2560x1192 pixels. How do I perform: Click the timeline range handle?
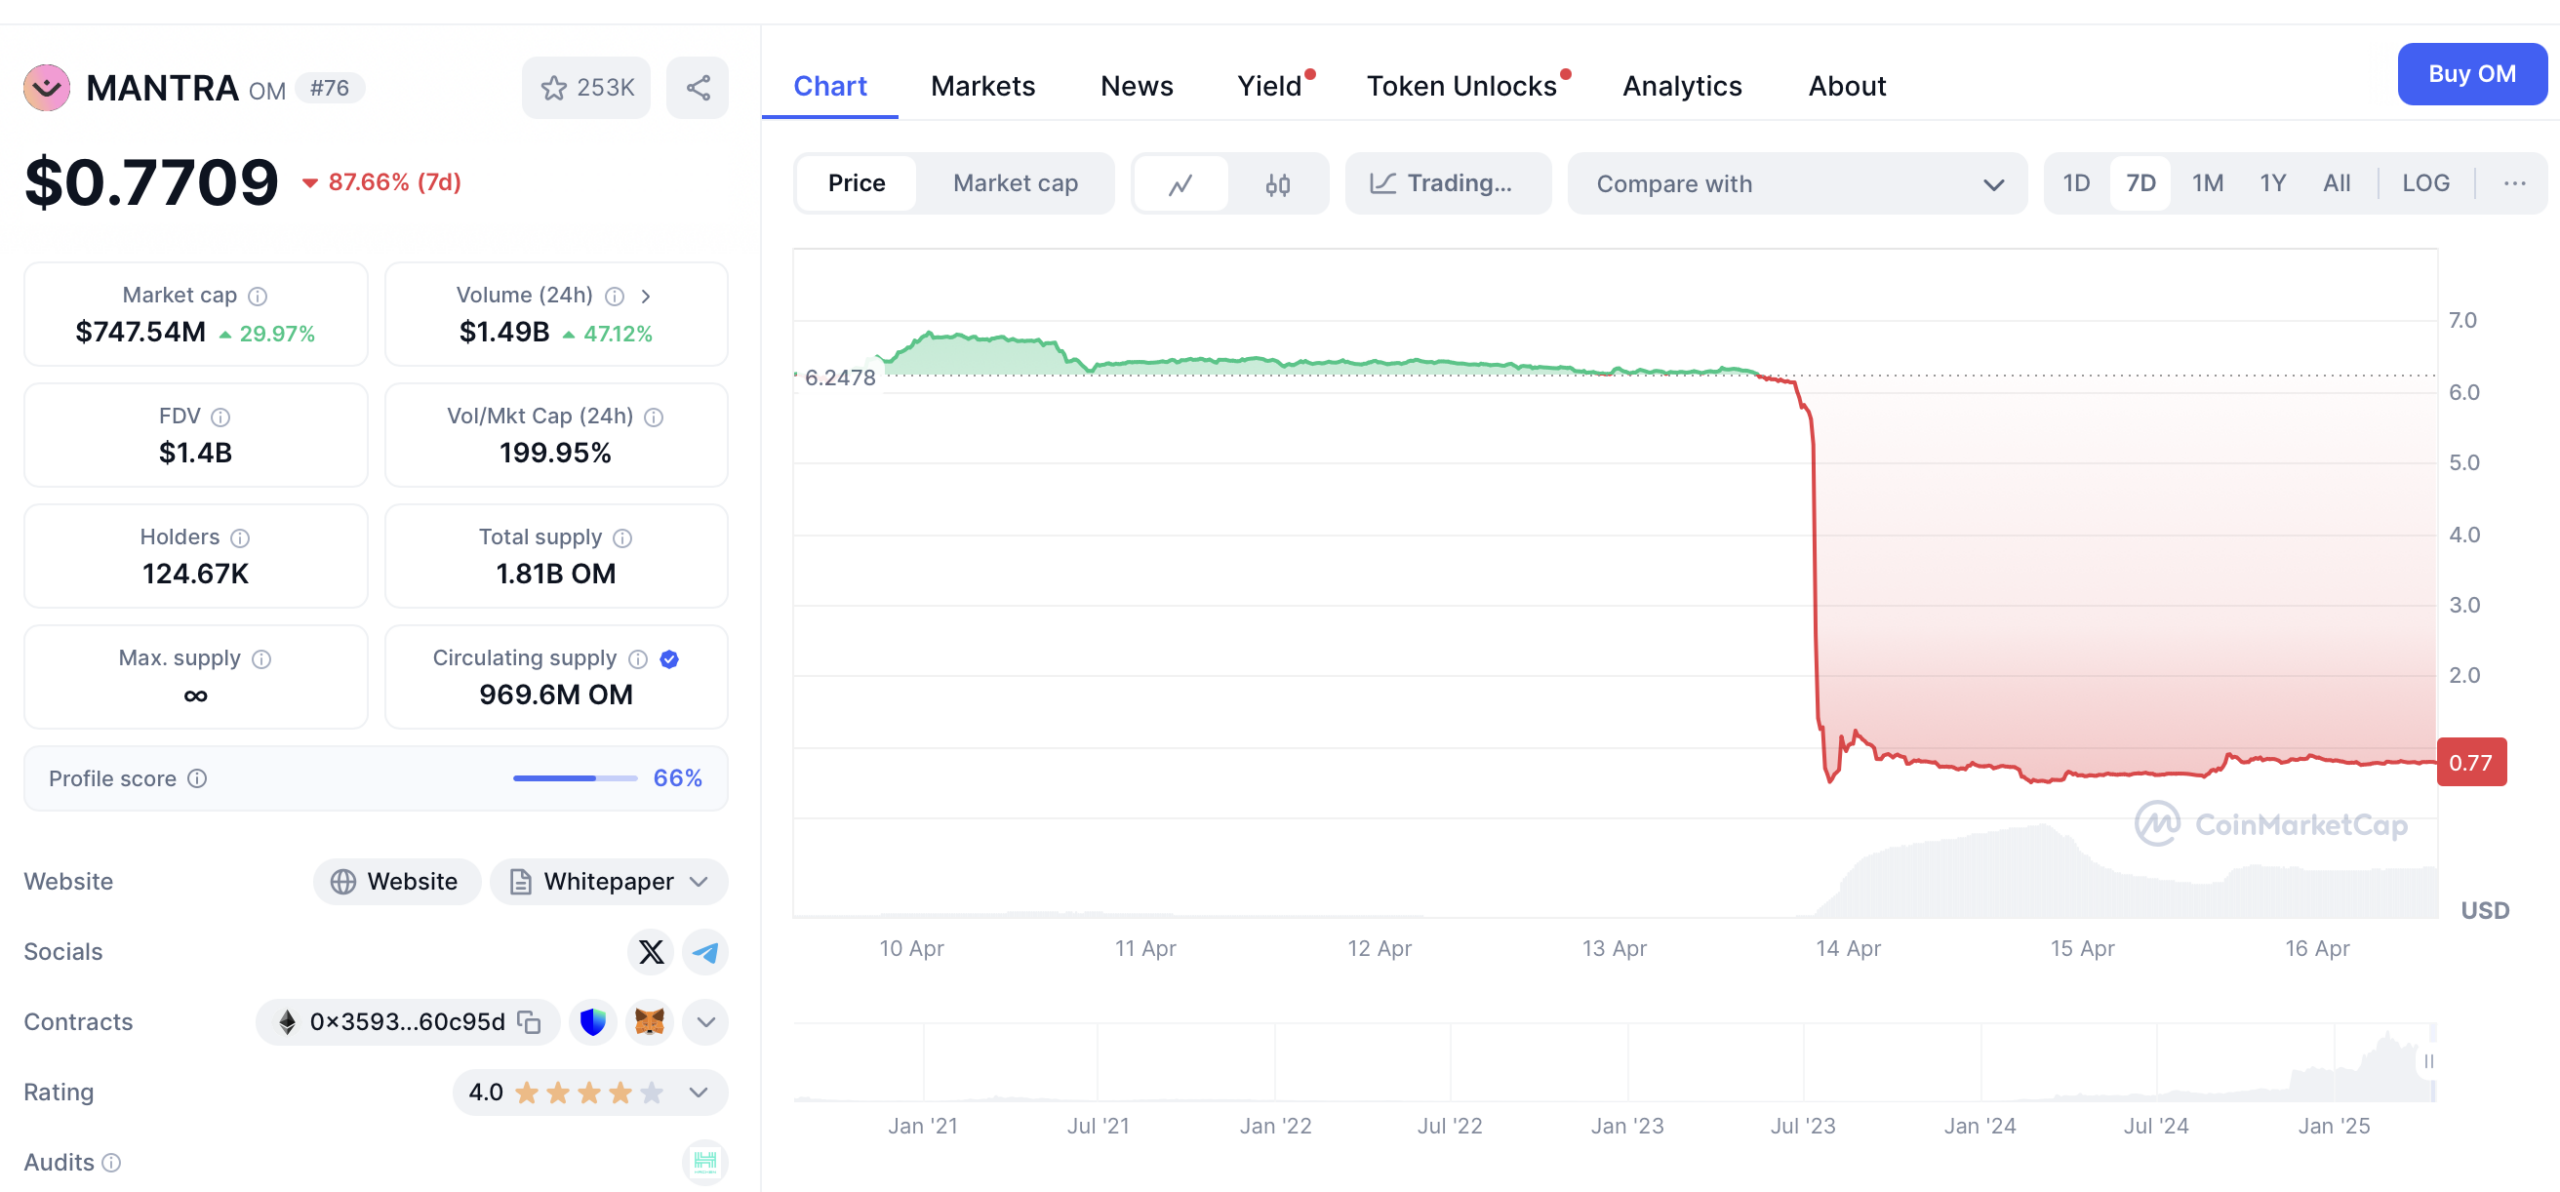coord(2429,1061)
